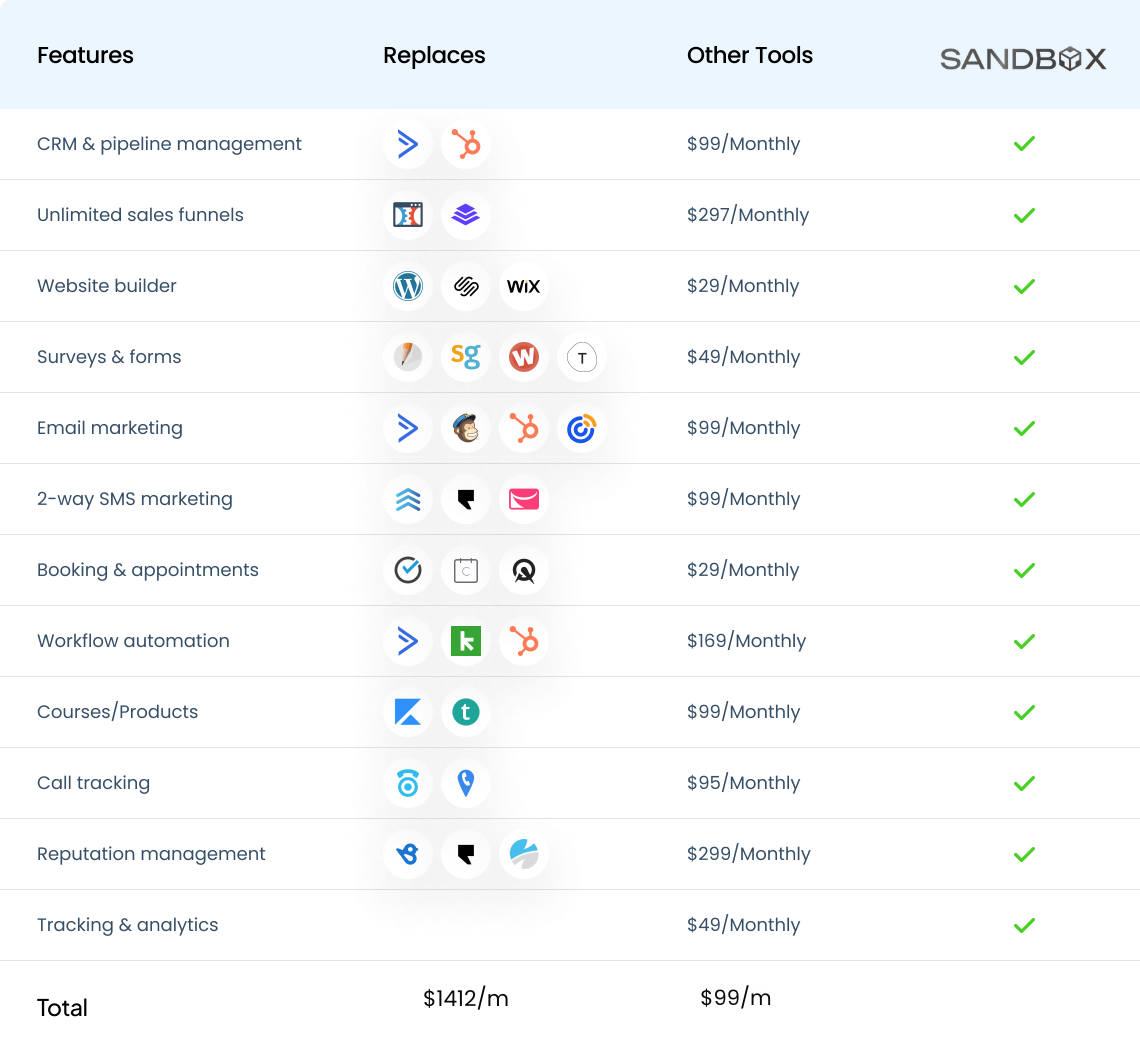Select the Mailchimp monkey icon
Viewport: 1140px width, 1052px height.
466,428
